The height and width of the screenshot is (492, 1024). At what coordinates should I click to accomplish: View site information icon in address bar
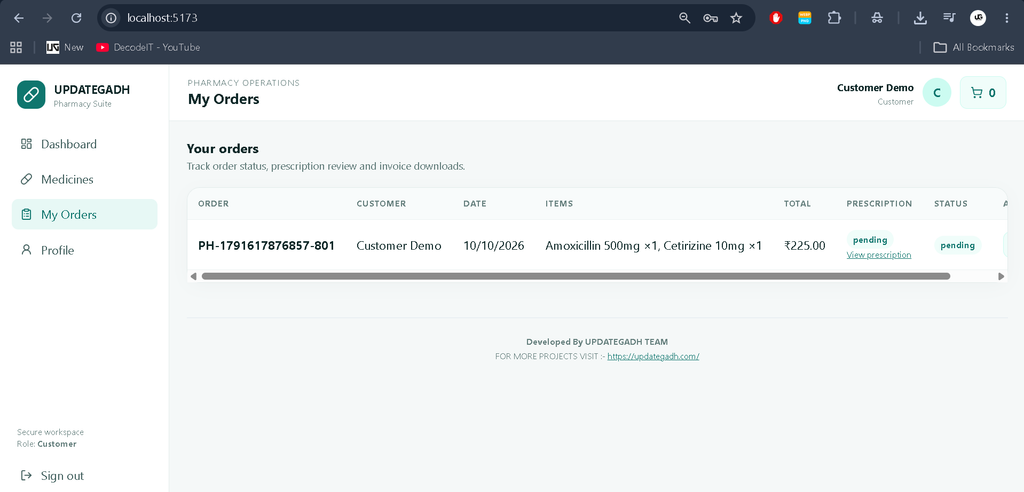pyautogui.click(x=111, y=18)
